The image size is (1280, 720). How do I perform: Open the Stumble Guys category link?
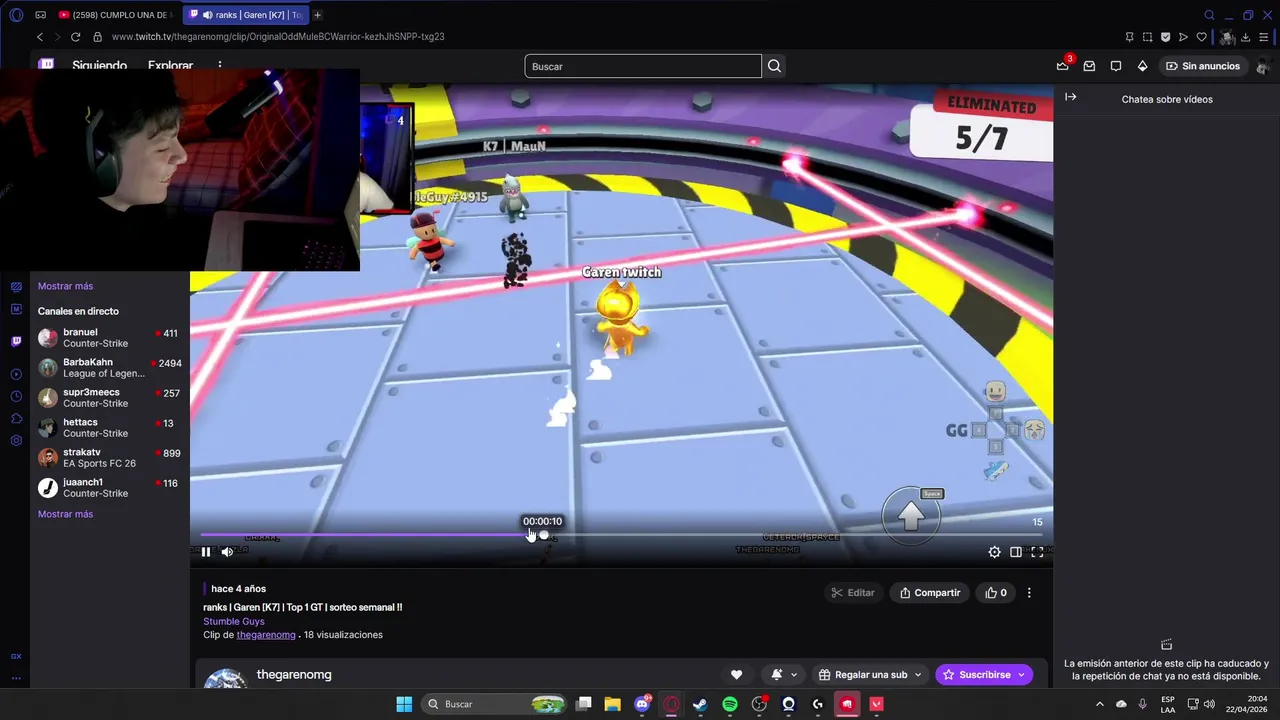(234, 621)
